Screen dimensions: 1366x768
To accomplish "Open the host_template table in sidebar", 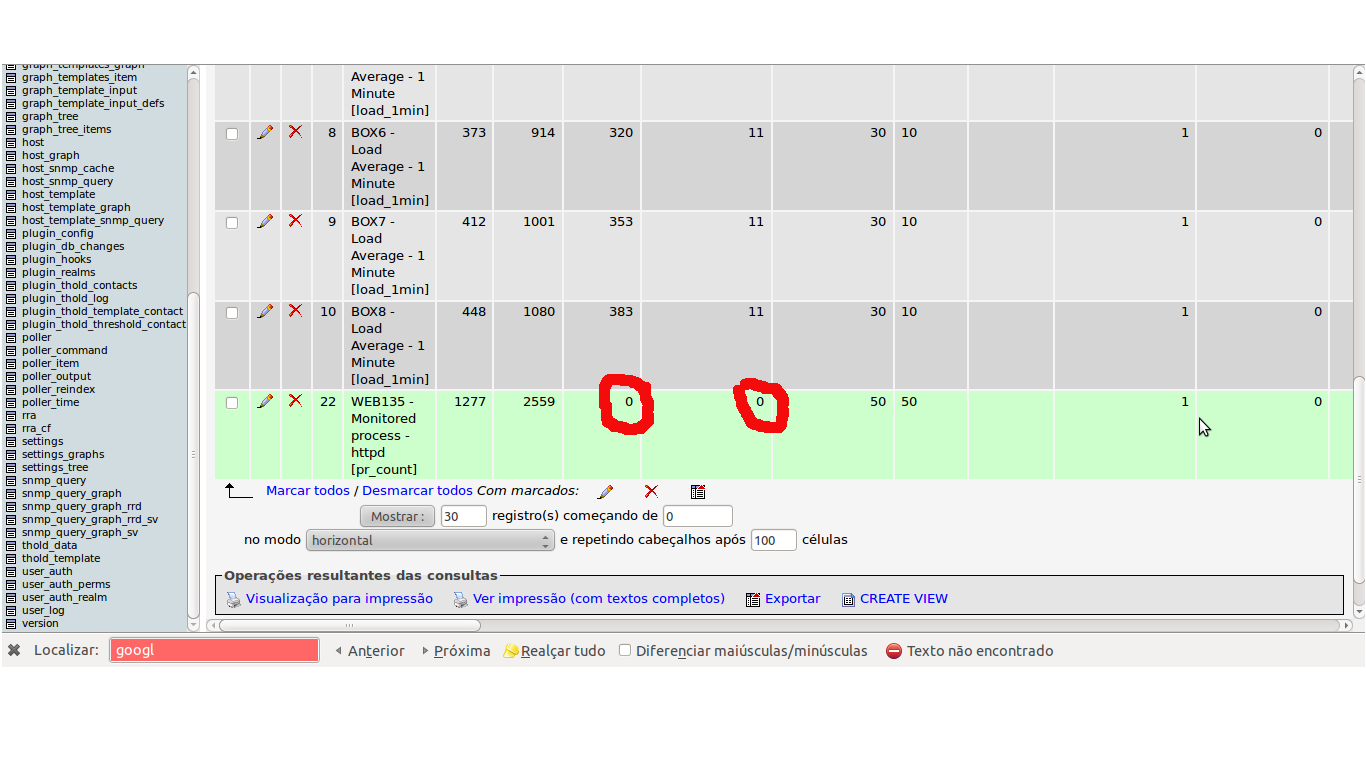I will (x=58, y=194).
